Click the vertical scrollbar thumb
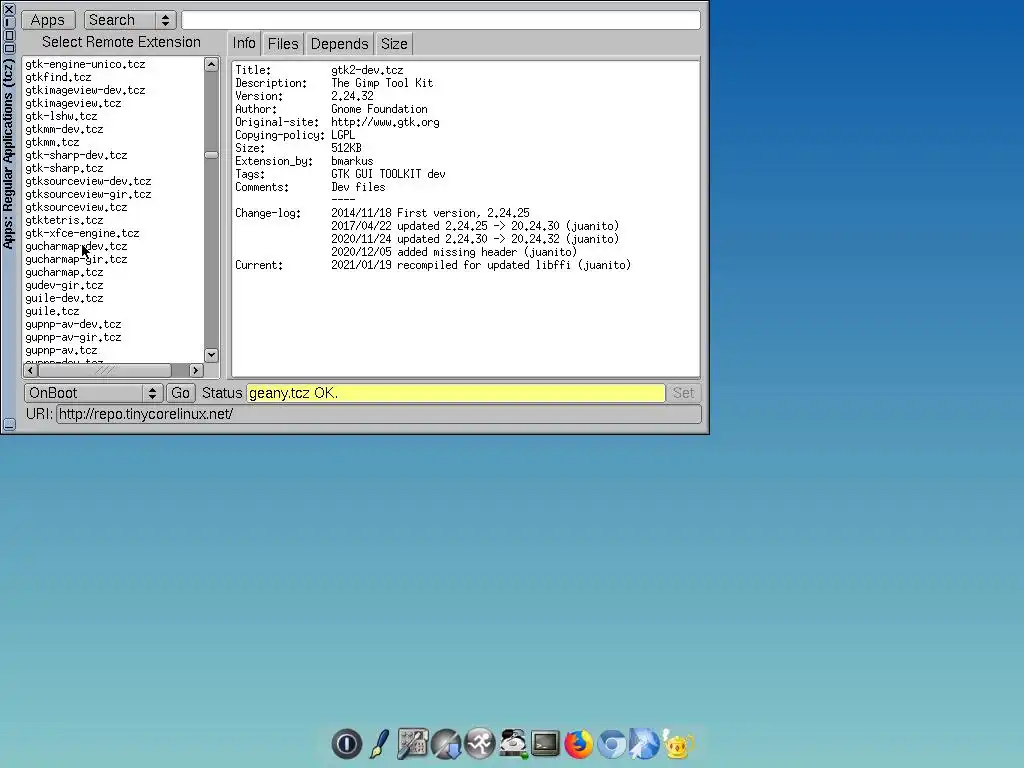The height and width of the screenshot is (768, 1024). click(211, 155)
